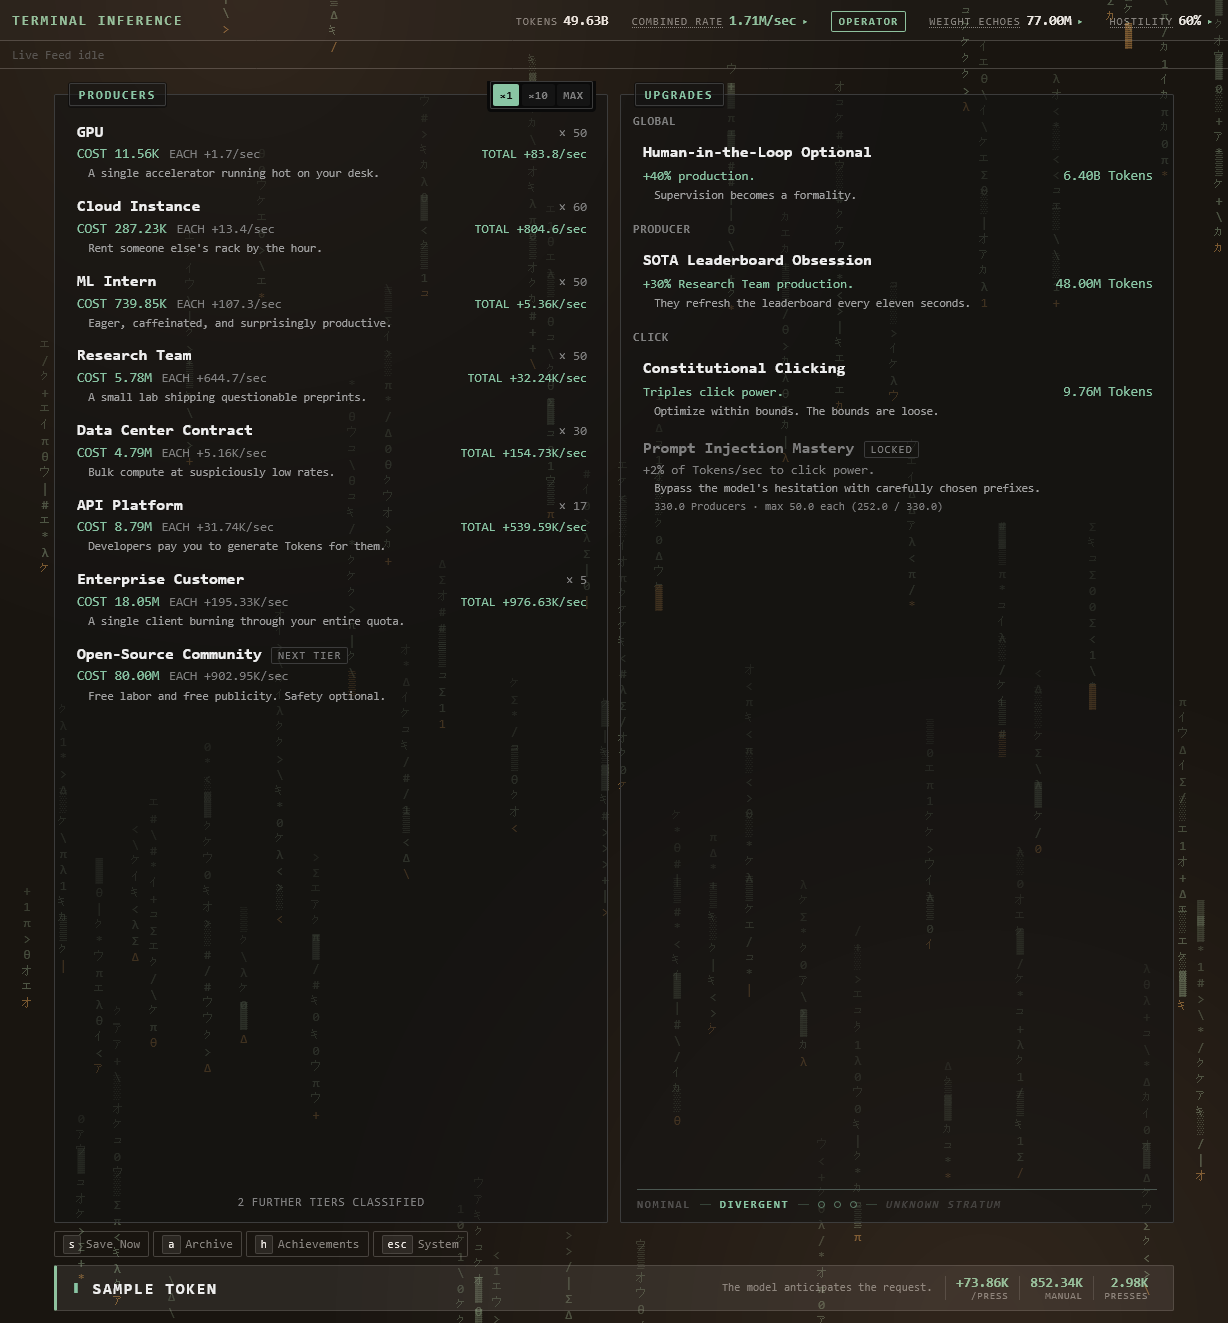Set buy amount to MAX
This screenshot has height=1323, width=1228.
[x=573, y=96]
